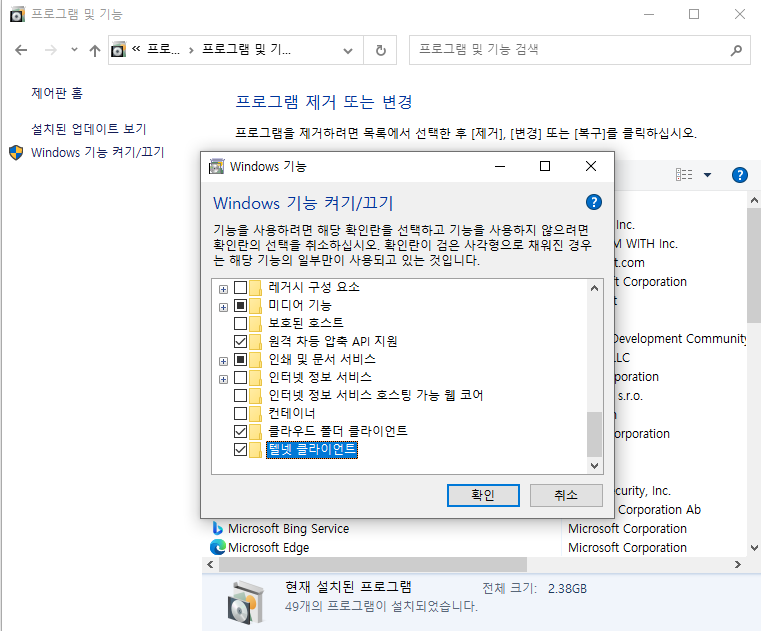Open the 제어판 홈 link
Image resolution: width=761 pixels, height=631 pixels.
pos(57,93)
